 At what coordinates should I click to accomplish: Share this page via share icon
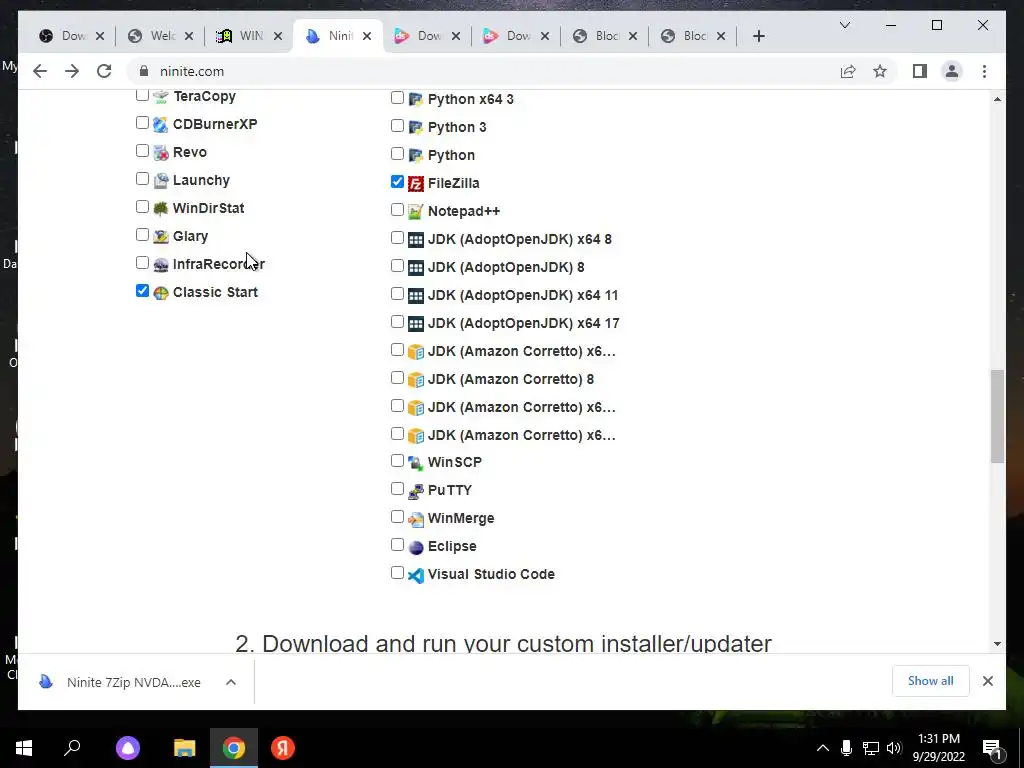click(848, 71)
